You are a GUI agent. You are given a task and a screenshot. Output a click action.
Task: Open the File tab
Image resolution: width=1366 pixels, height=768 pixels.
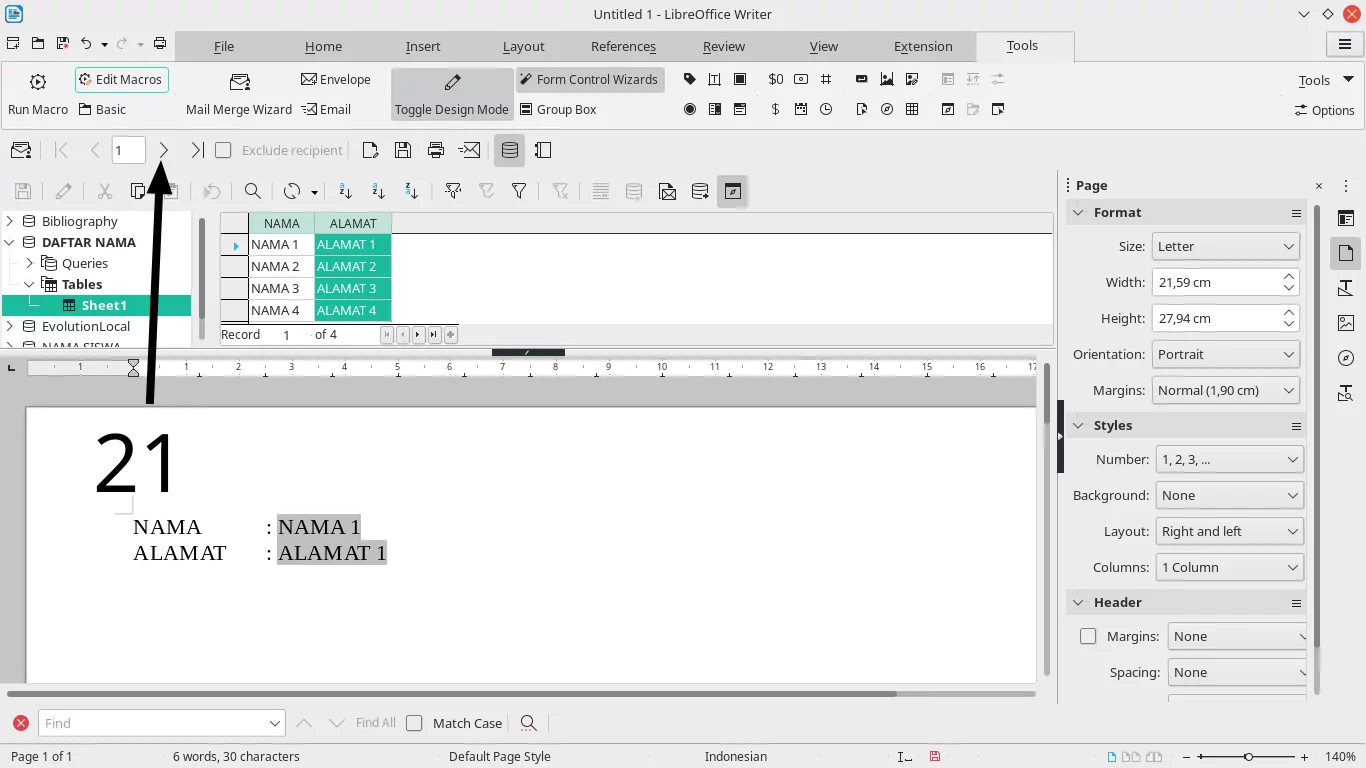[x=224, y=46]
